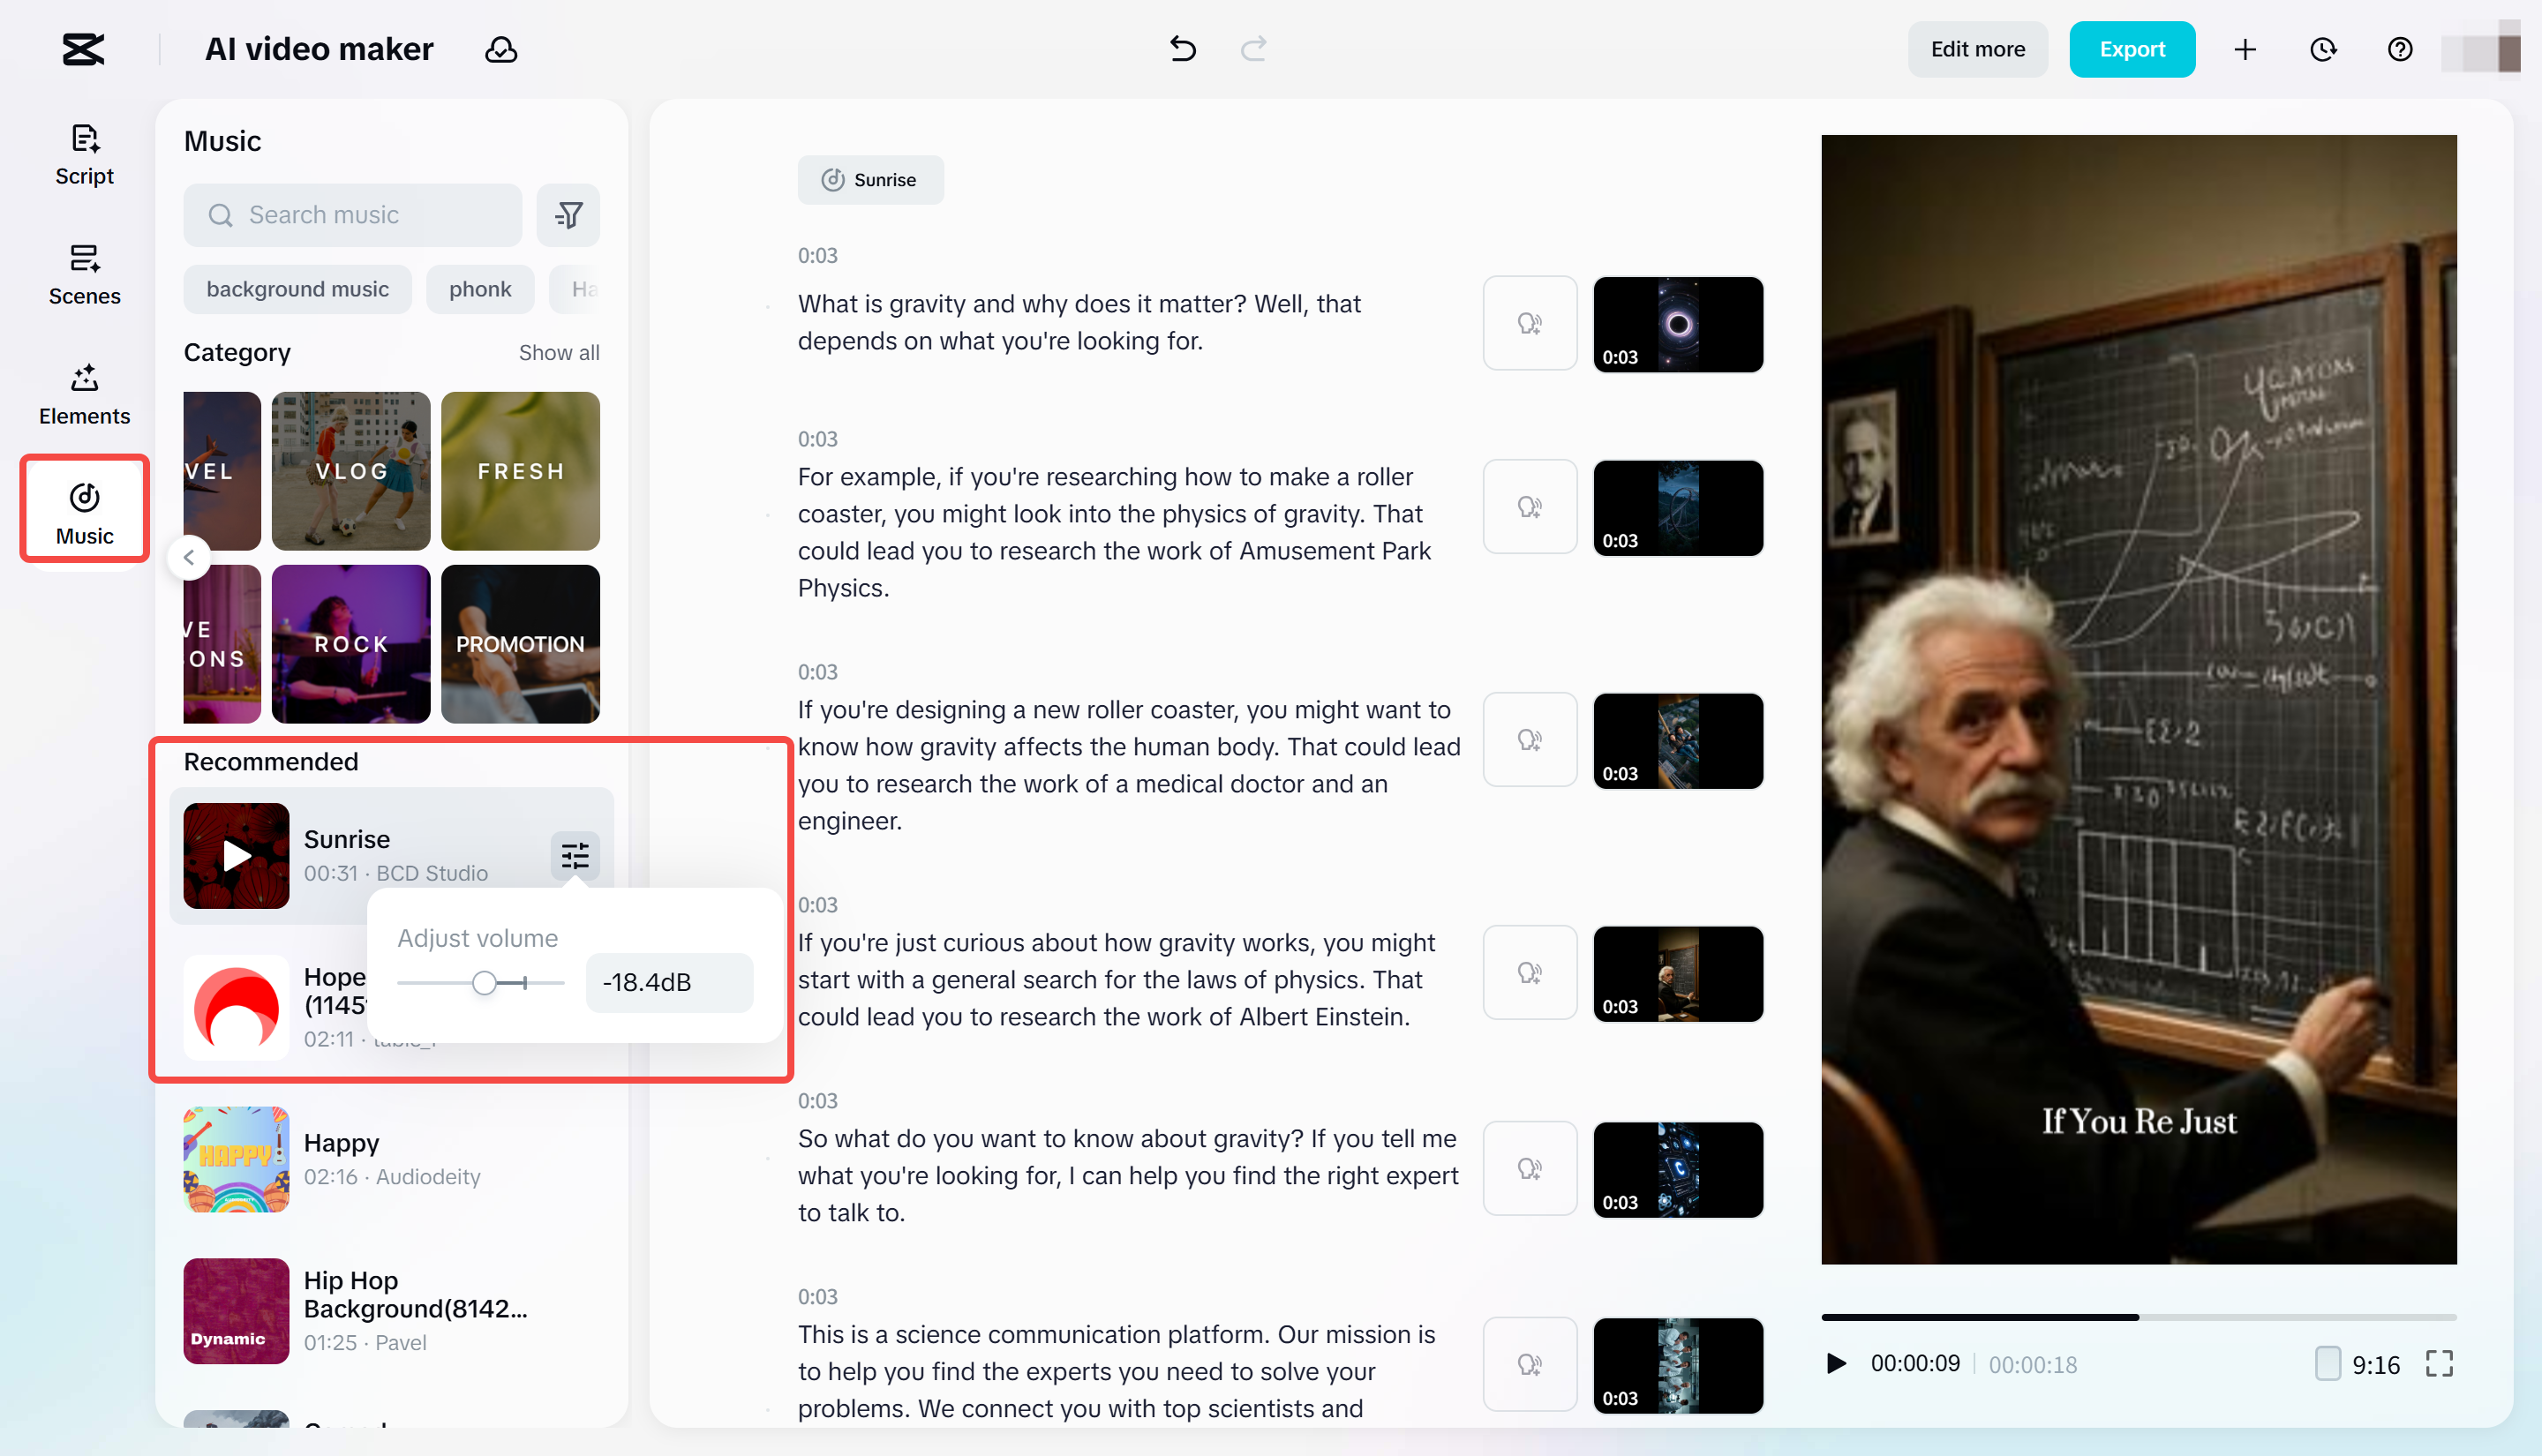This screenshot has height=1456, width=2542.
Task: Click the volume slider showing -18.4dB
Action: point(485,982)
